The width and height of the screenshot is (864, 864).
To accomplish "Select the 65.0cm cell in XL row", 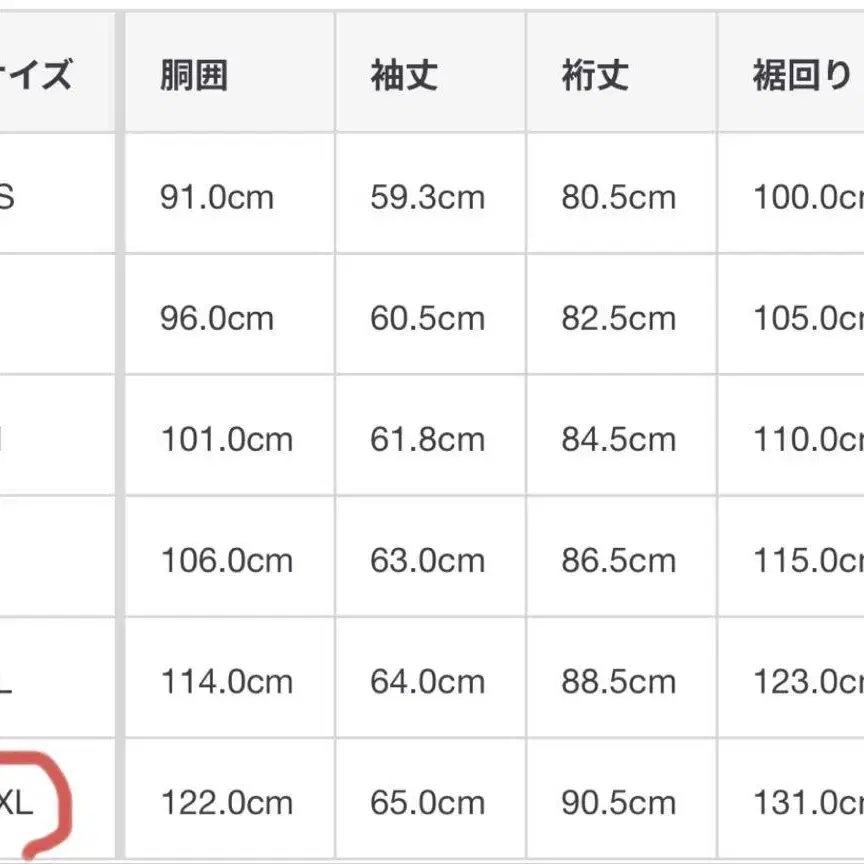I will point(428,802).
